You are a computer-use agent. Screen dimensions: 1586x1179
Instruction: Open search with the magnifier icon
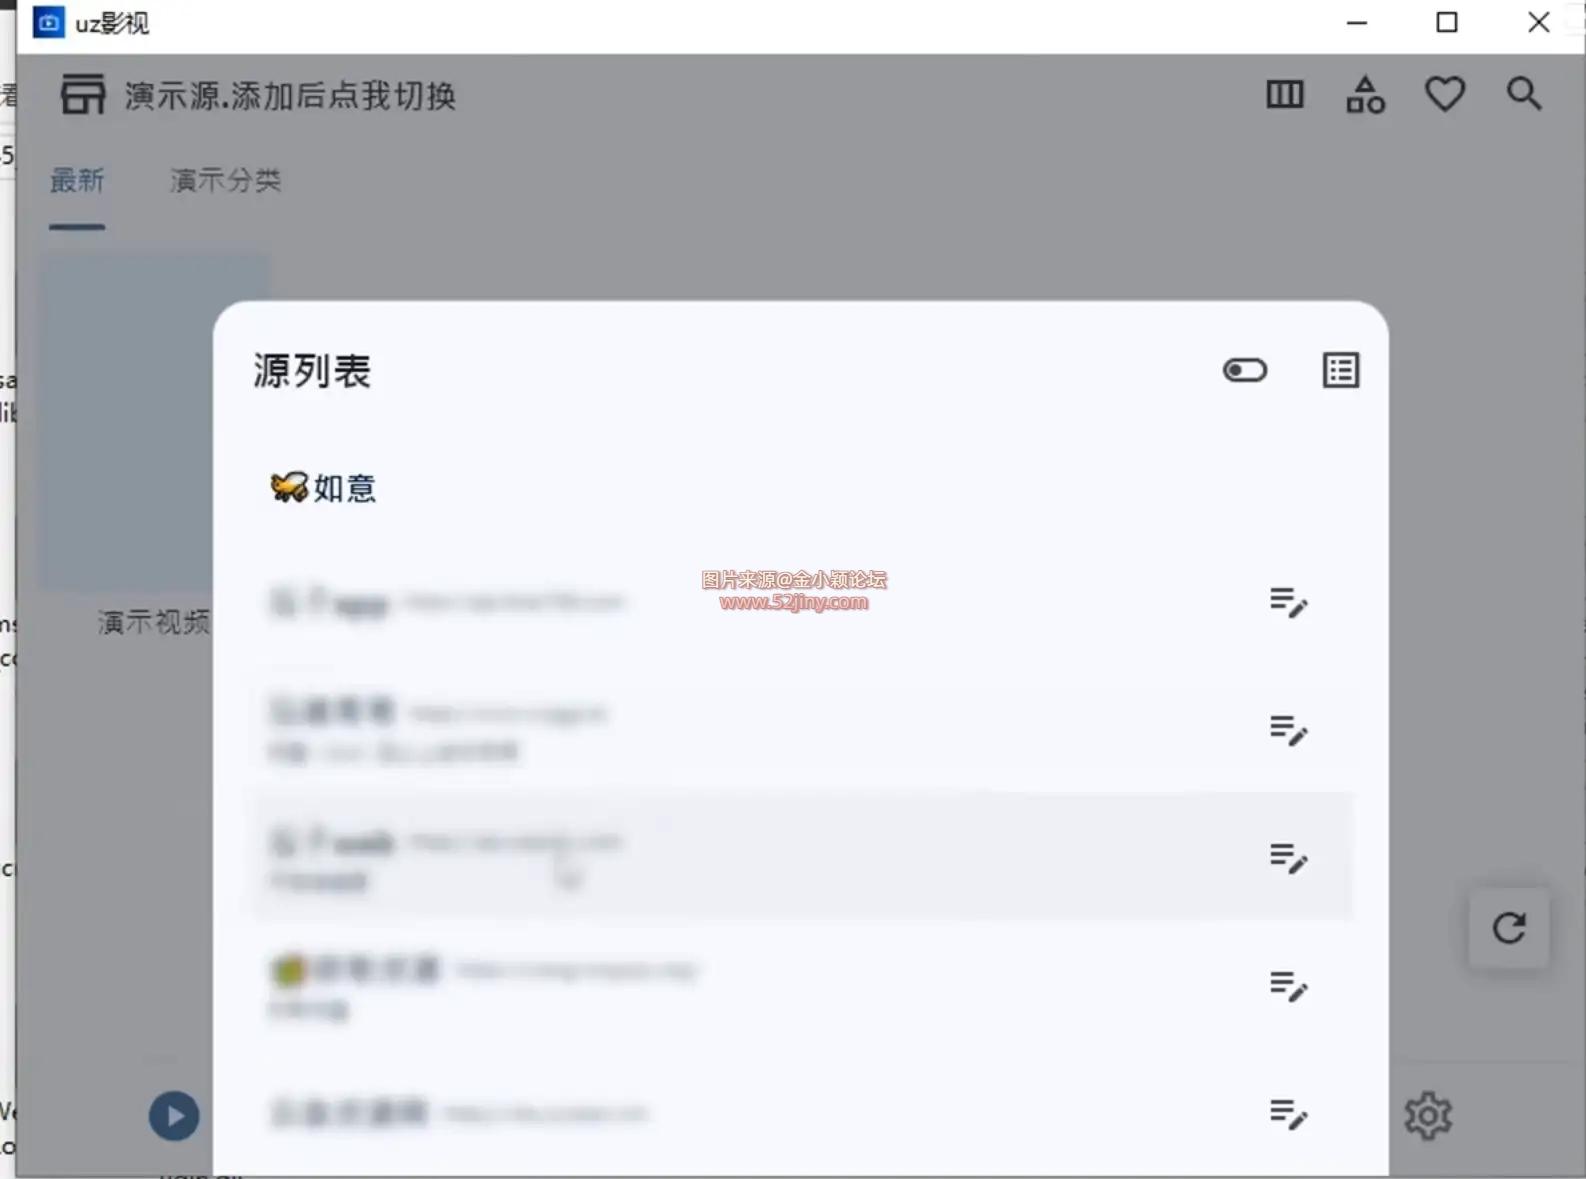[1524, 94]
